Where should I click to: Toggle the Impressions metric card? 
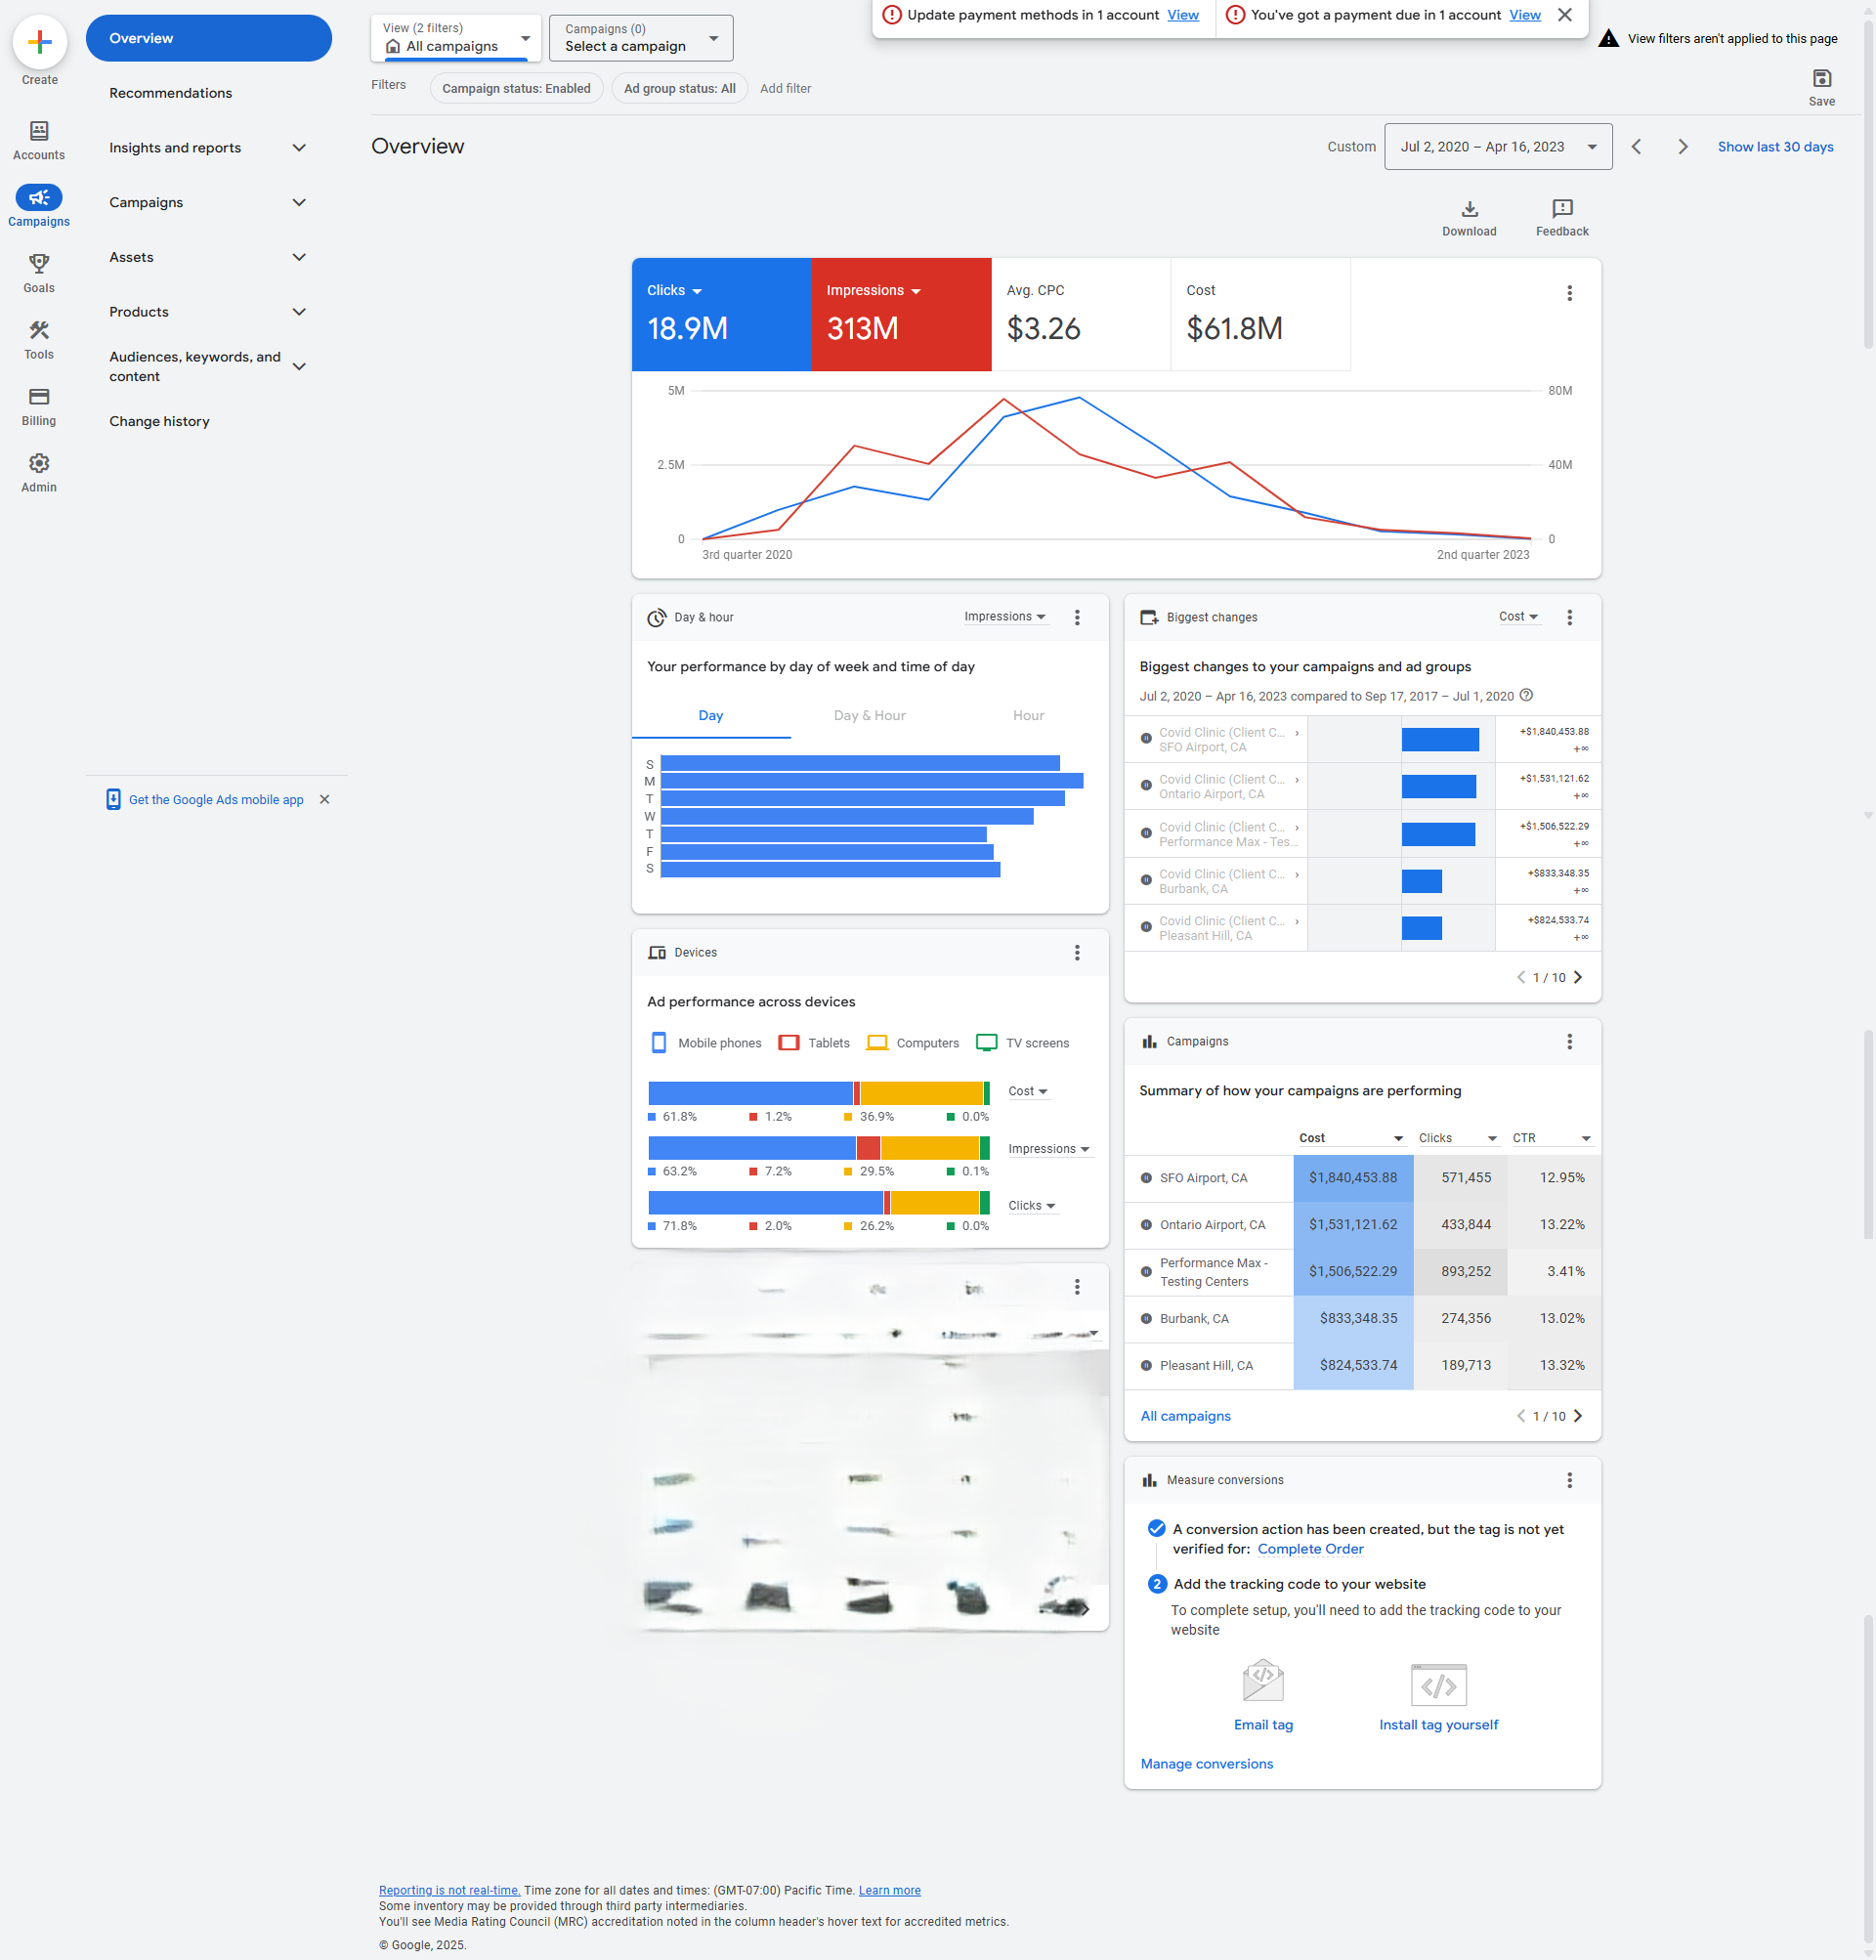pos(900,314)
